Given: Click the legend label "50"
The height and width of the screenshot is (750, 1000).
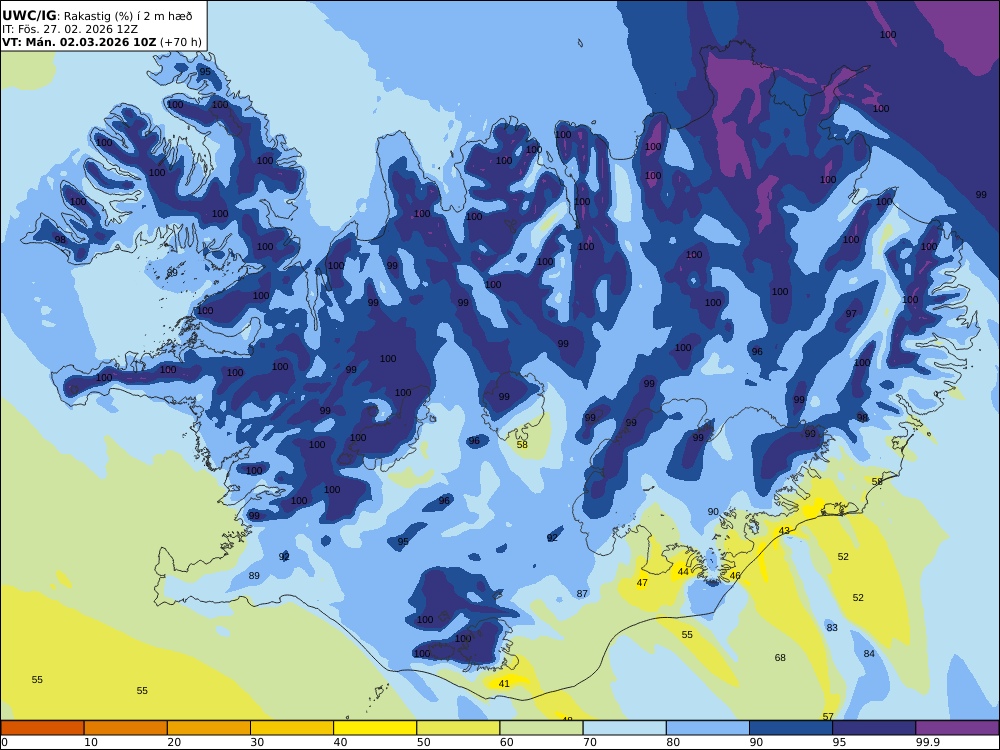Looking at the screenshot, I should point(423,742).
